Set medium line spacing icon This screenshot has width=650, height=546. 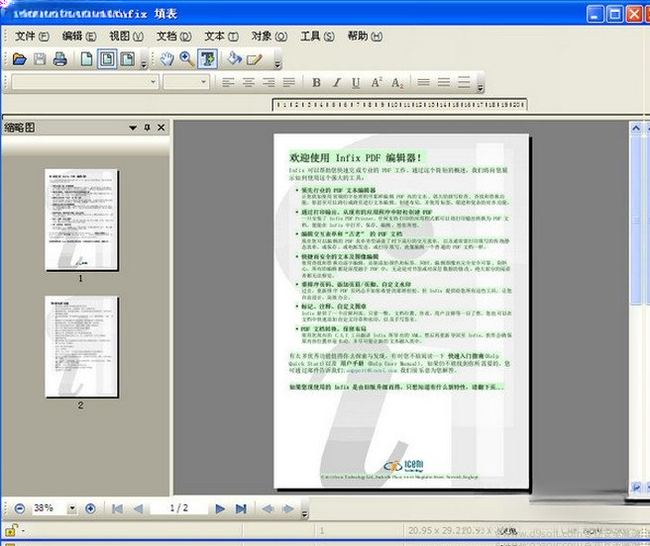click(x=444, y=82)
